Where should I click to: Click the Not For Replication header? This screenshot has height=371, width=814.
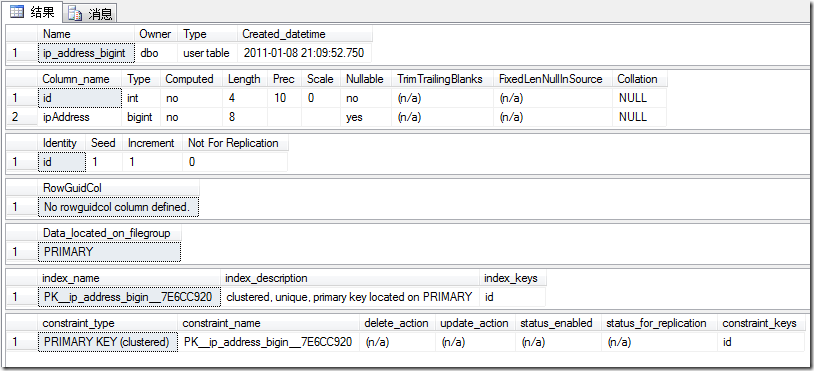[x=235, y=143]
